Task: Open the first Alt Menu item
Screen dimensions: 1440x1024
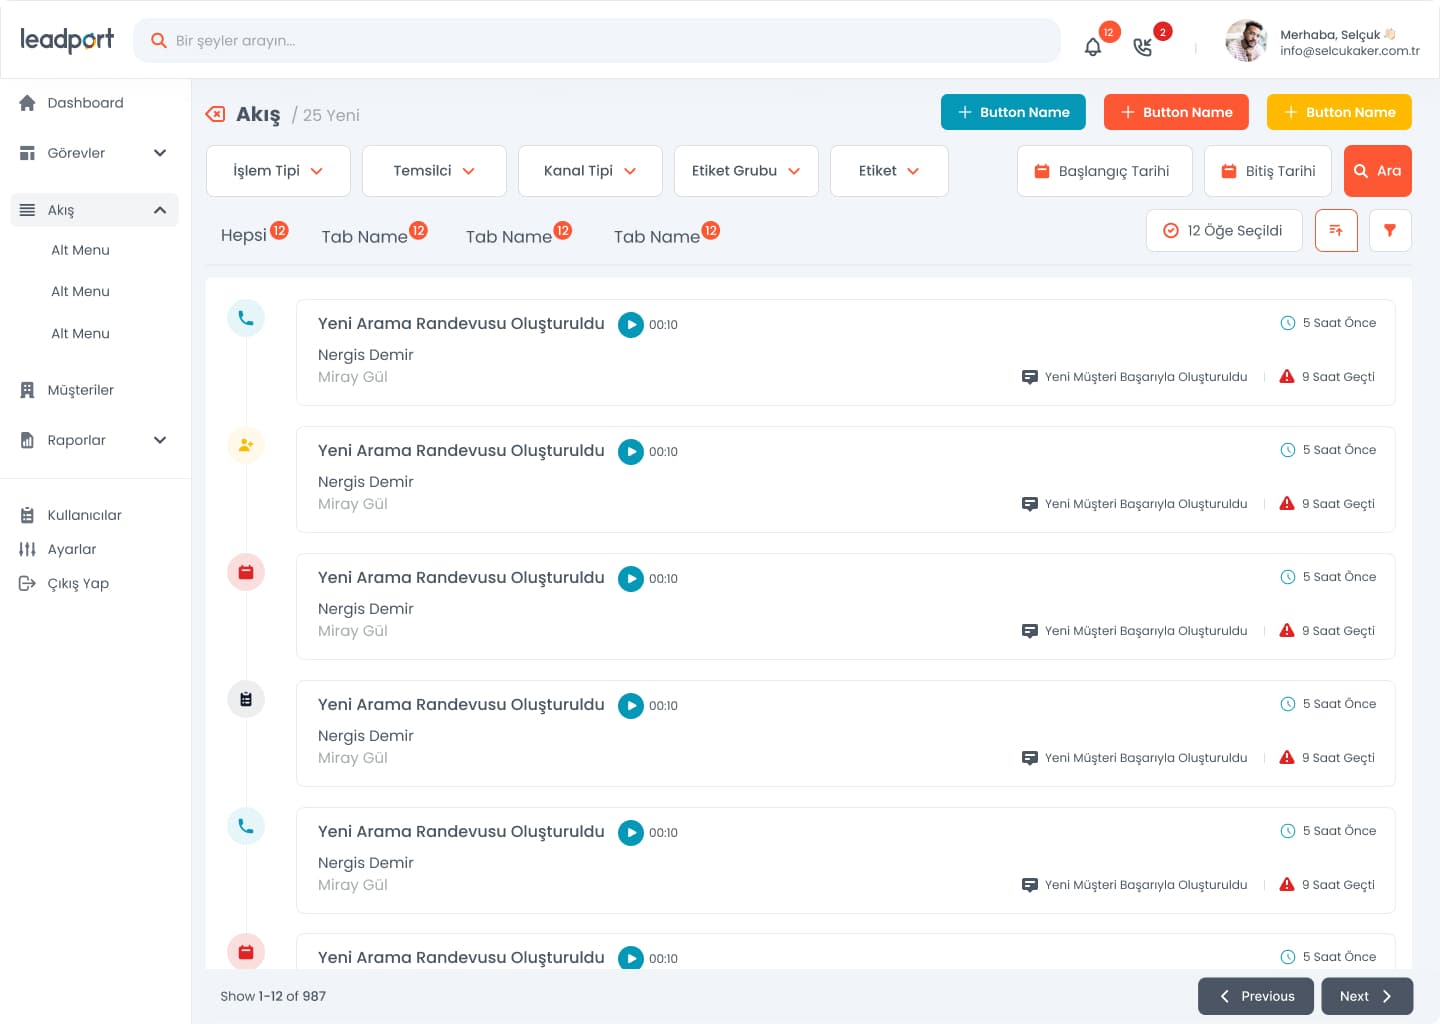Action: [x=80, y=250]
